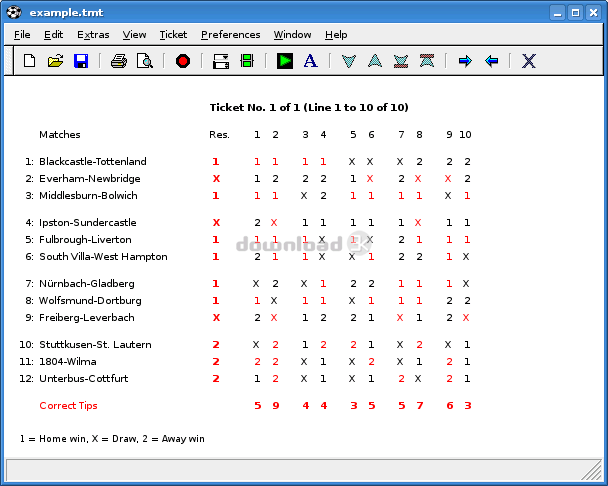This screenshot has height=486, width=608.
Task: Click the teal down-pointing triangle icon
Action: pyautogui.click(x=349, y=61)
